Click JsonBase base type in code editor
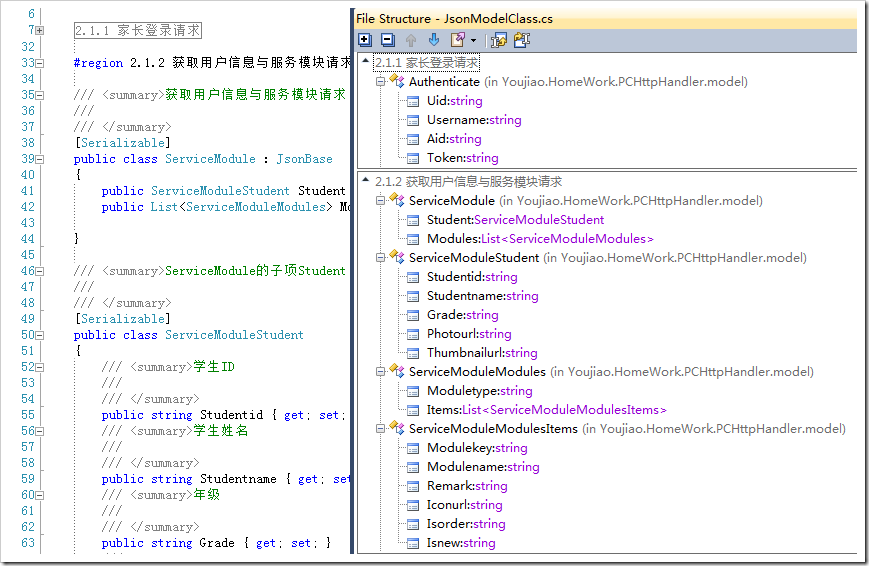The image size is (869, 566). (304, 159)
